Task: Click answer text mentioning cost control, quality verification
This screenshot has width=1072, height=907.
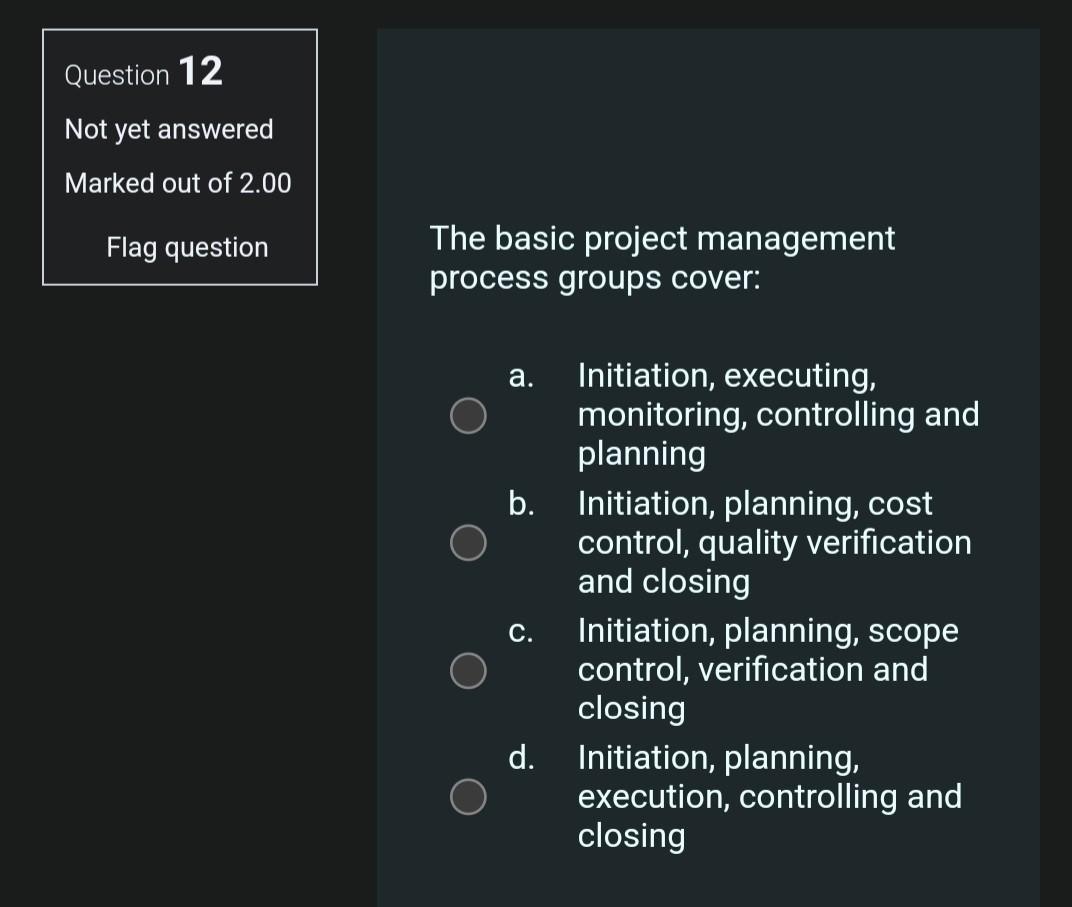Action: [774, 542]
